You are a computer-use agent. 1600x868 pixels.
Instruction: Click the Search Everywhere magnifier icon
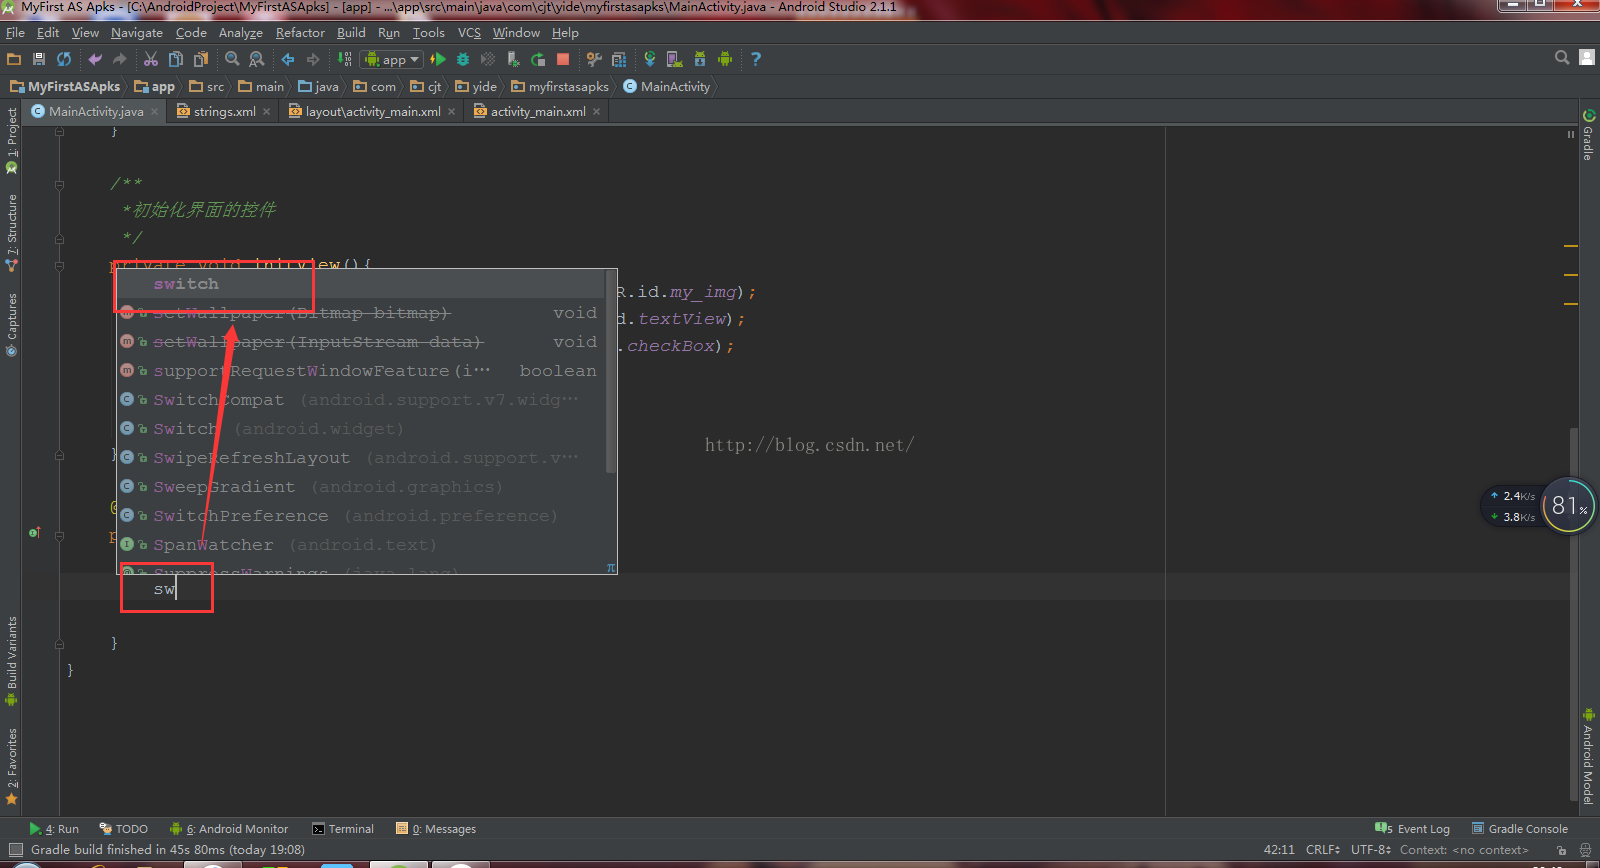1562,58
